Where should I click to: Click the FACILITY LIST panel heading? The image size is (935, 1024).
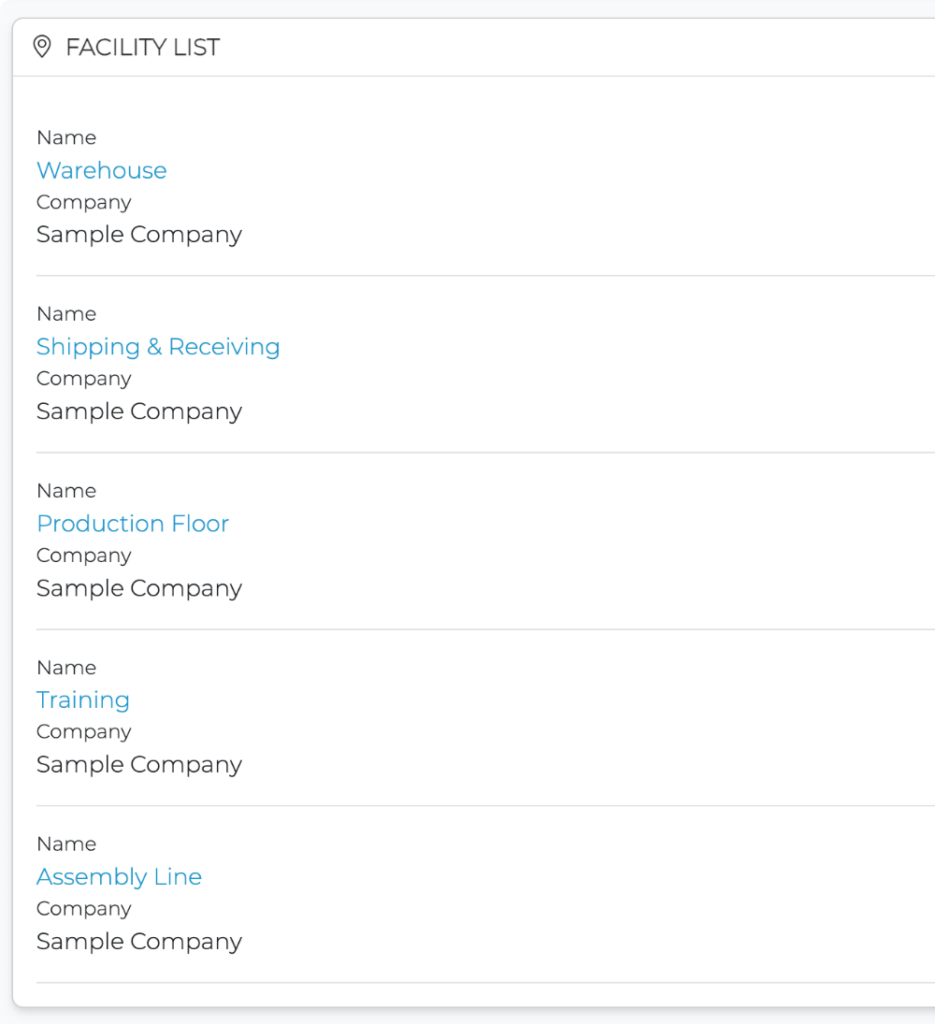pos(142,47)
